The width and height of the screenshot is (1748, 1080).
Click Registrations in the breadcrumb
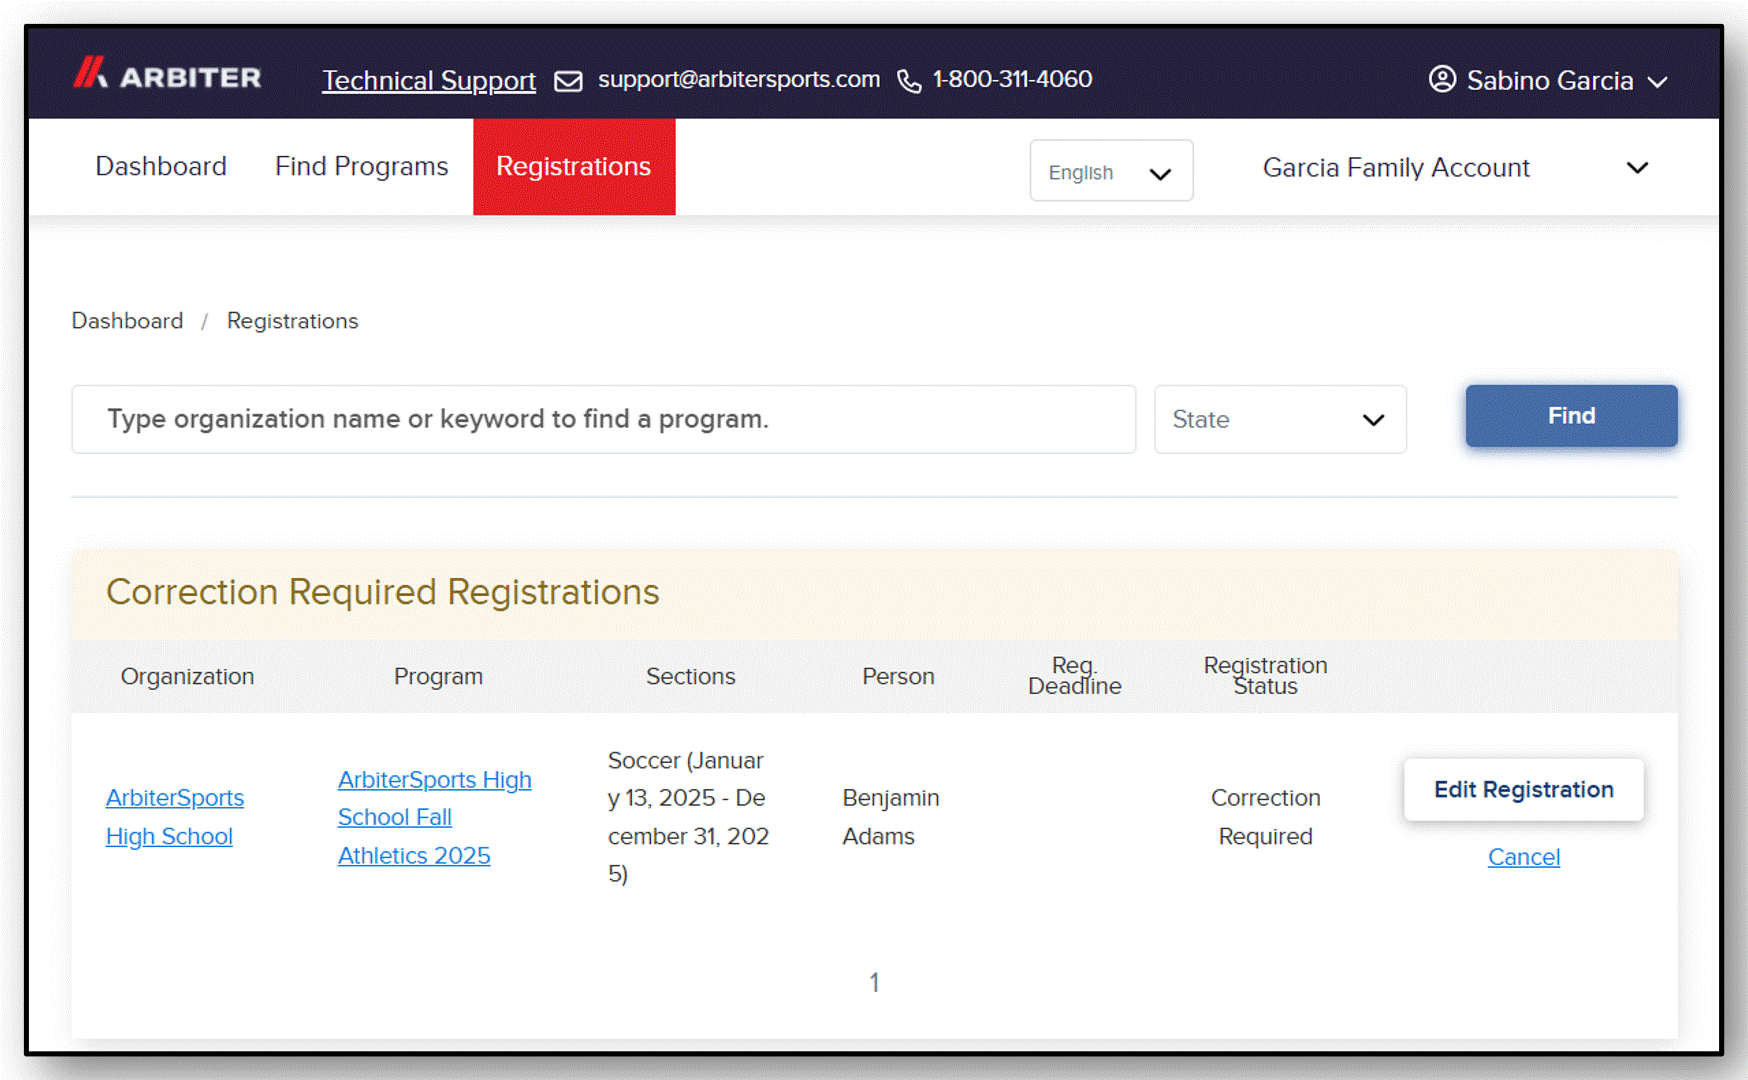(292, 321)
